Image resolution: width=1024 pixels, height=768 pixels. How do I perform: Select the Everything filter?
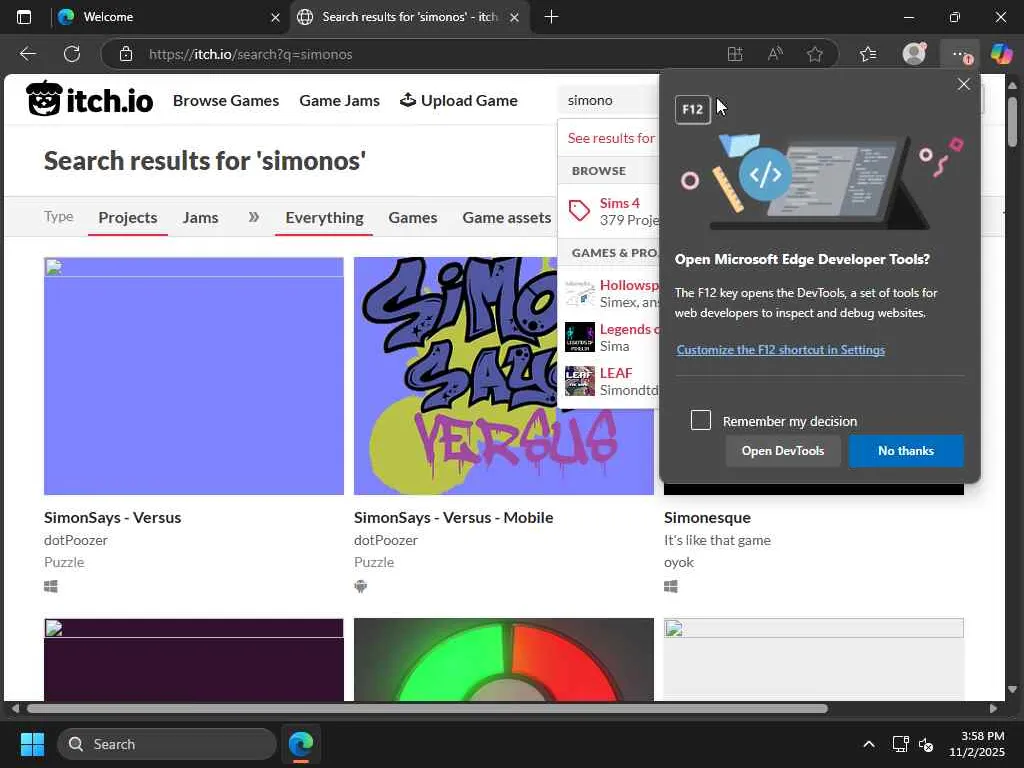[324, 217]
